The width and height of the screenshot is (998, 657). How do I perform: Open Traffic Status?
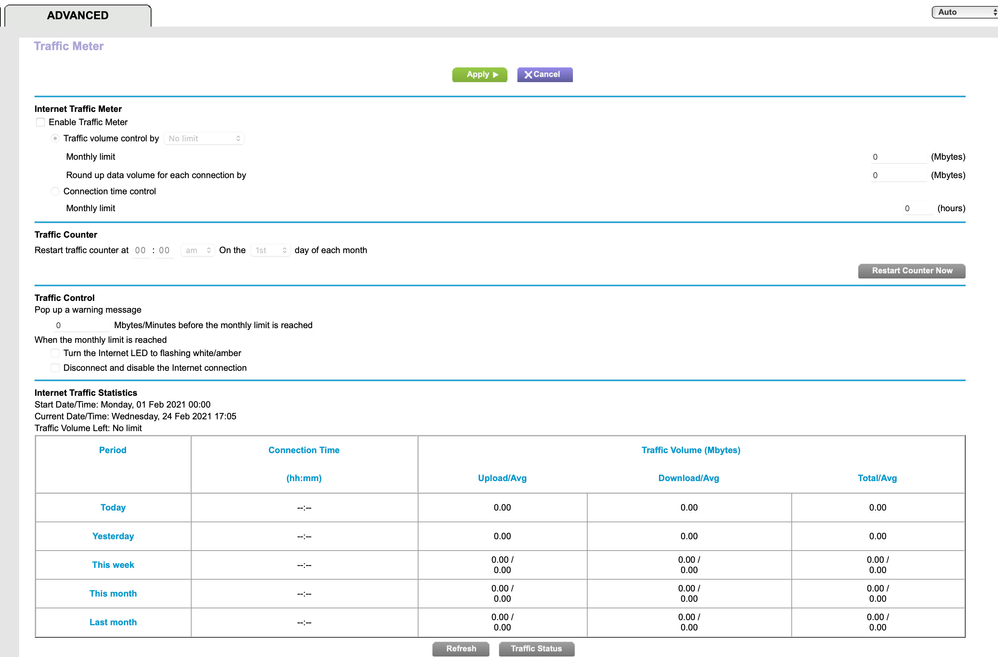(x=536, y=648)
